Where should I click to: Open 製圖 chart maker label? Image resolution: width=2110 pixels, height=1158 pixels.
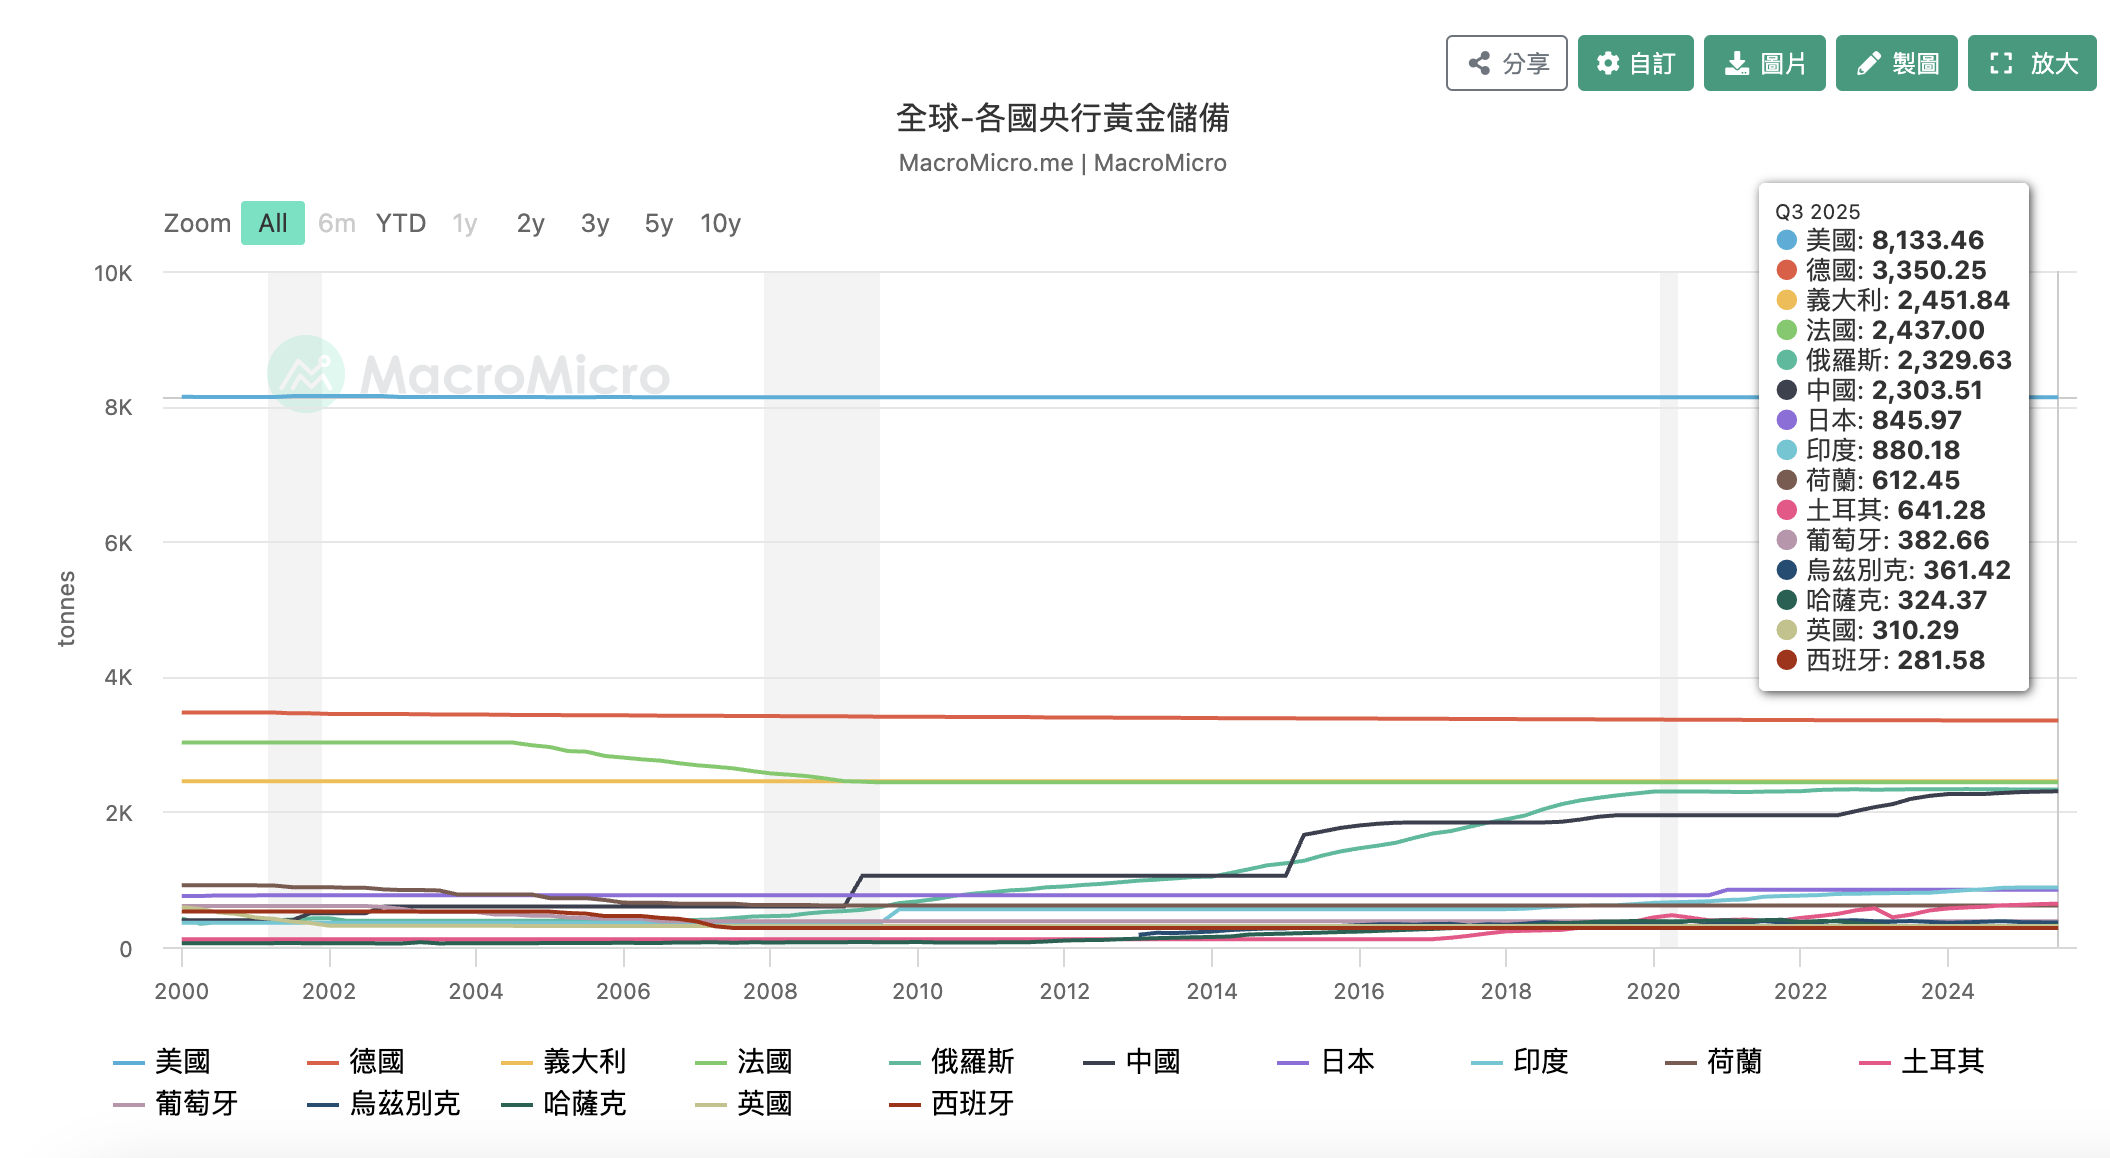pos(1916,63)
